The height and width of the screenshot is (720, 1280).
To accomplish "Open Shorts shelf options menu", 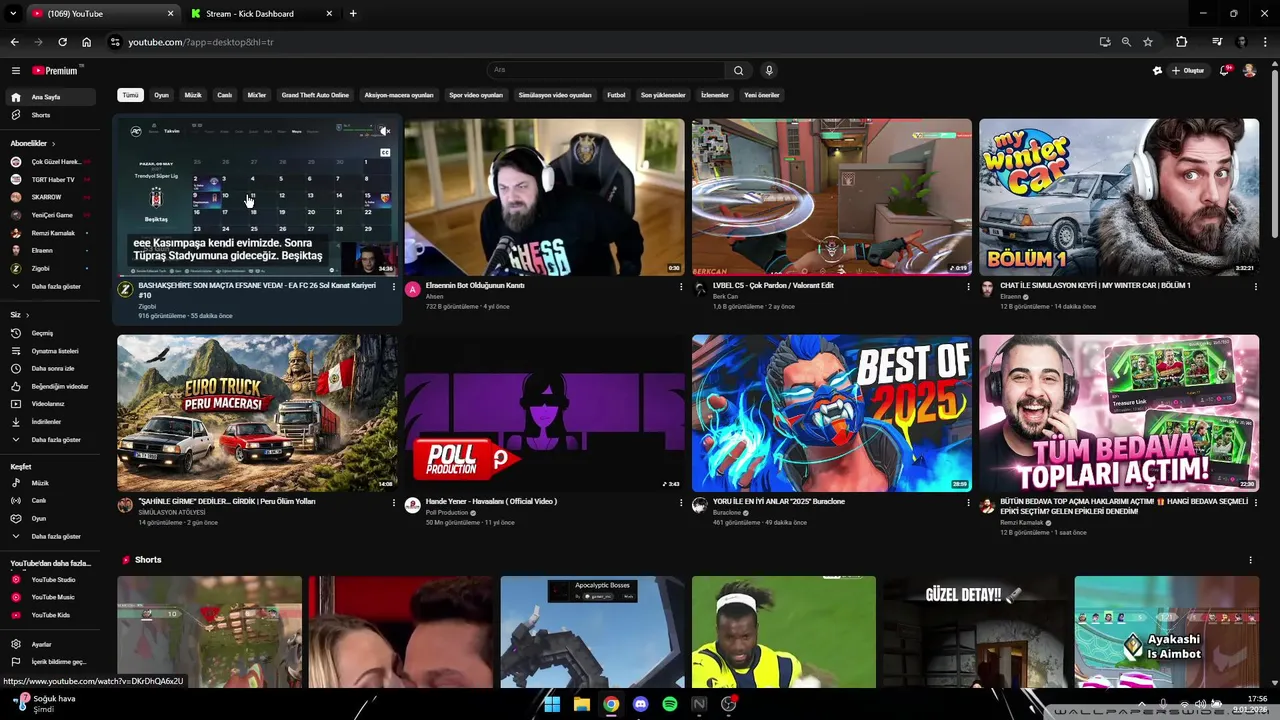I will pyautogui.click(x=1250, y=560).
